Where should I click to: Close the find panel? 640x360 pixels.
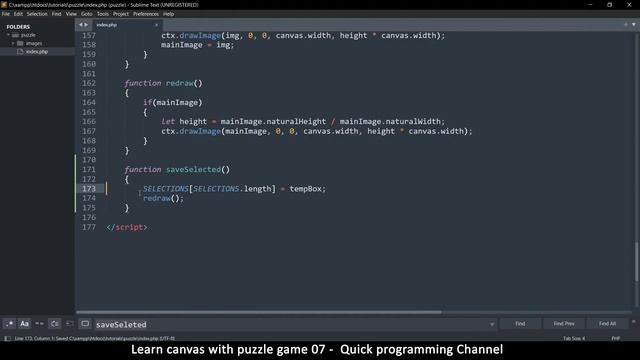[x=633, y=322]
